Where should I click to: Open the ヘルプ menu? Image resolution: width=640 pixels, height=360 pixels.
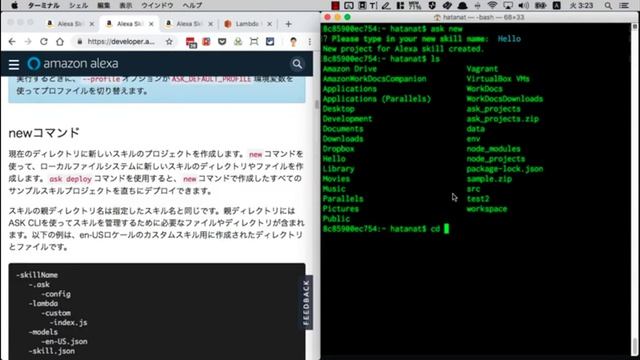pyautogui.click(x=192, y=5)
